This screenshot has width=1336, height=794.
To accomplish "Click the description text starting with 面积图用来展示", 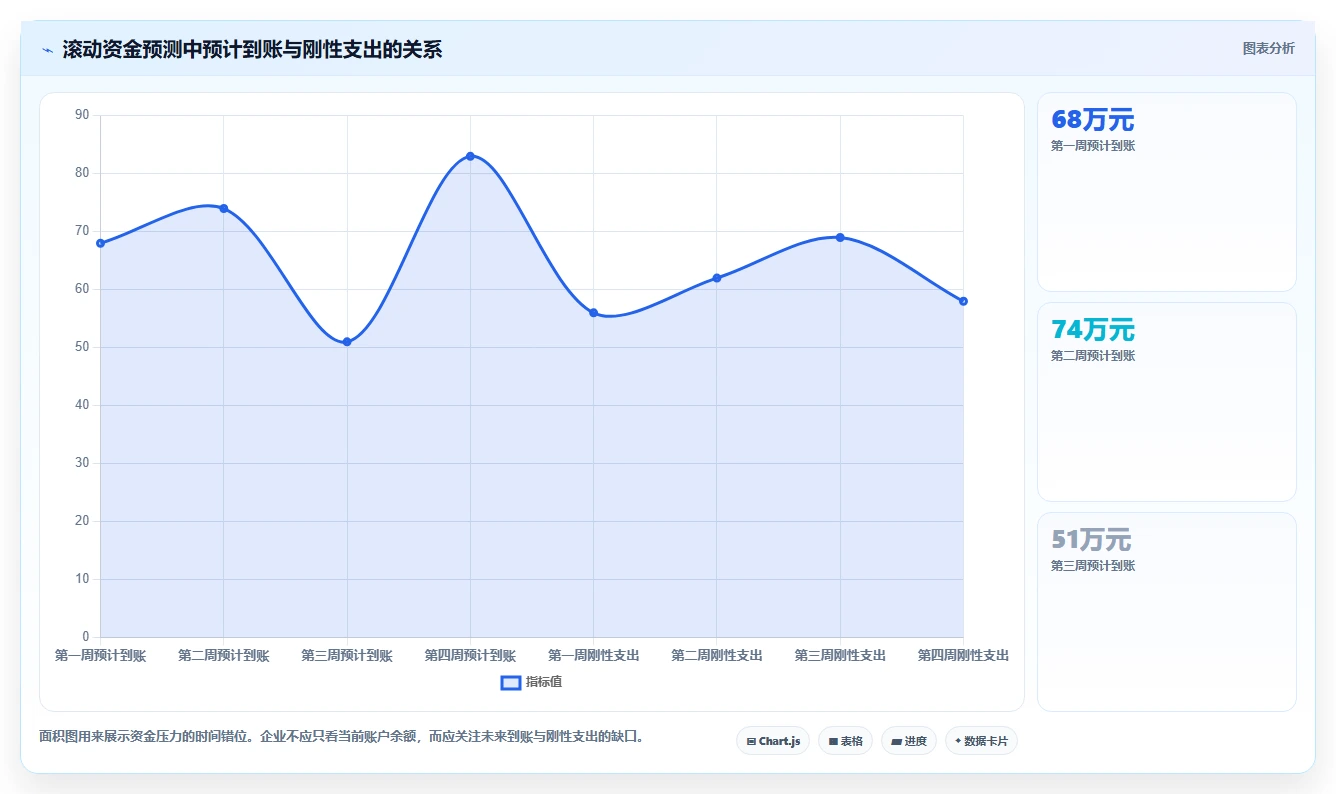I will tap(342, 737).
